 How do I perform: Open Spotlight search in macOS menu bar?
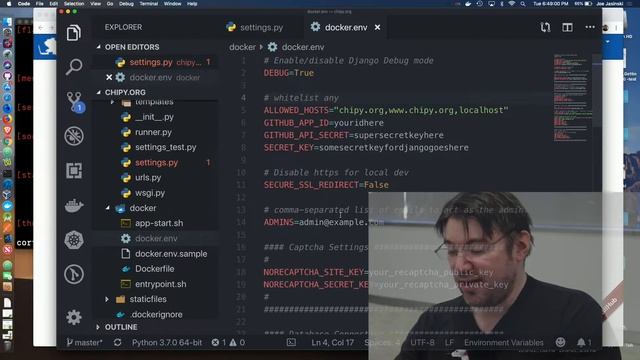(523, 4)
